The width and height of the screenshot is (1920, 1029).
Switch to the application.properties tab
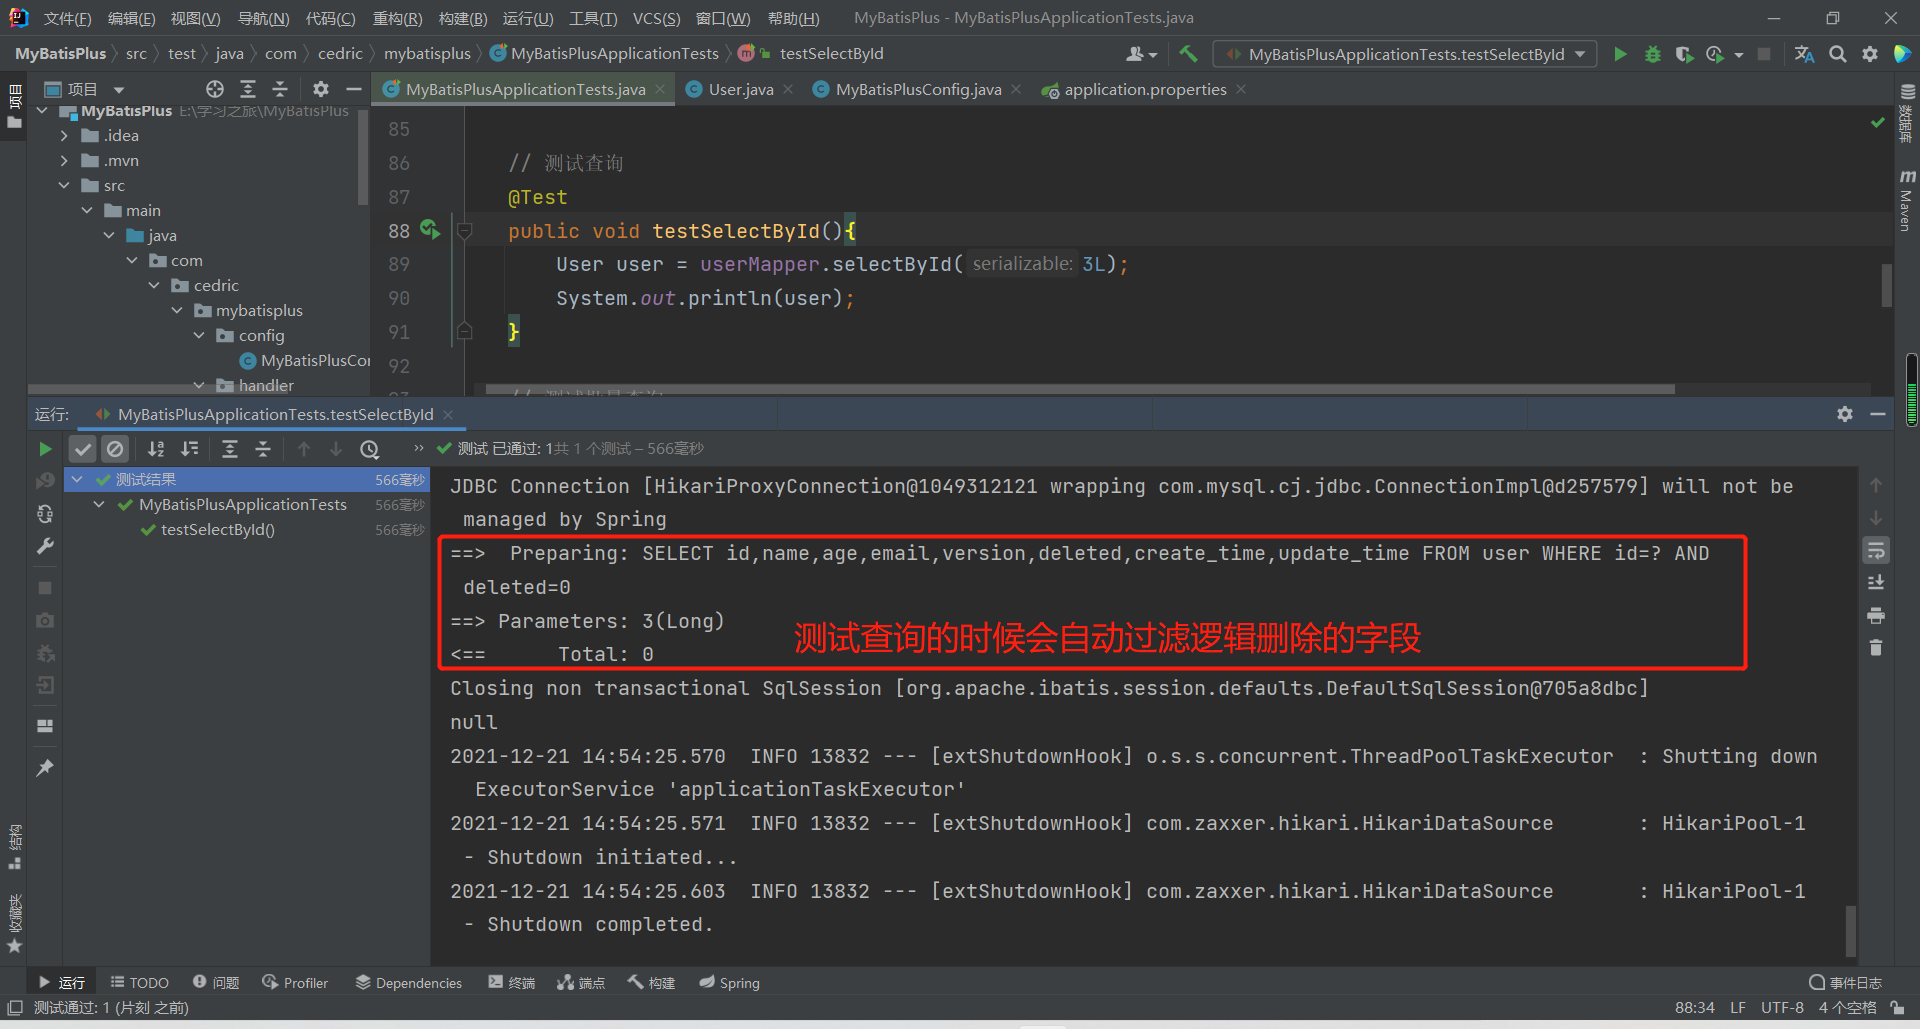[x=1145, y=89]
